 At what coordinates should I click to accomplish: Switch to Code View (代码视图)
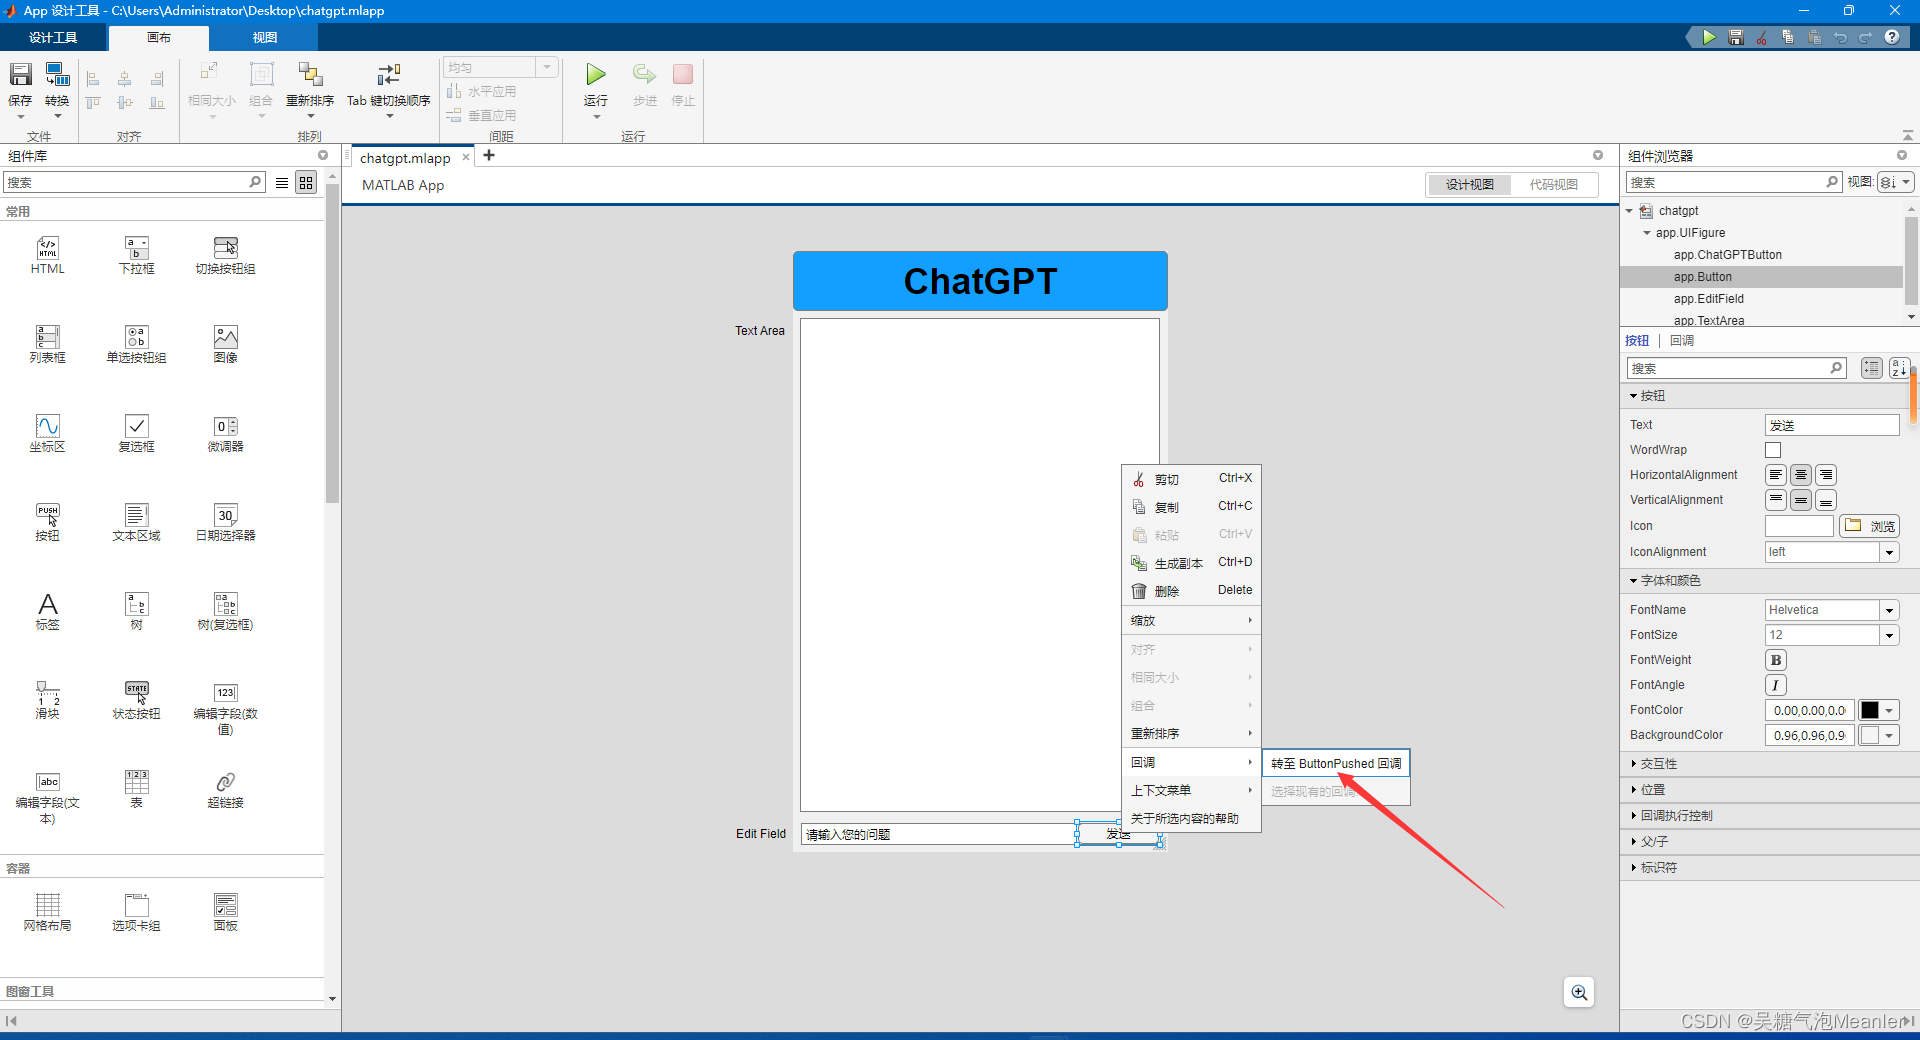1554,184
